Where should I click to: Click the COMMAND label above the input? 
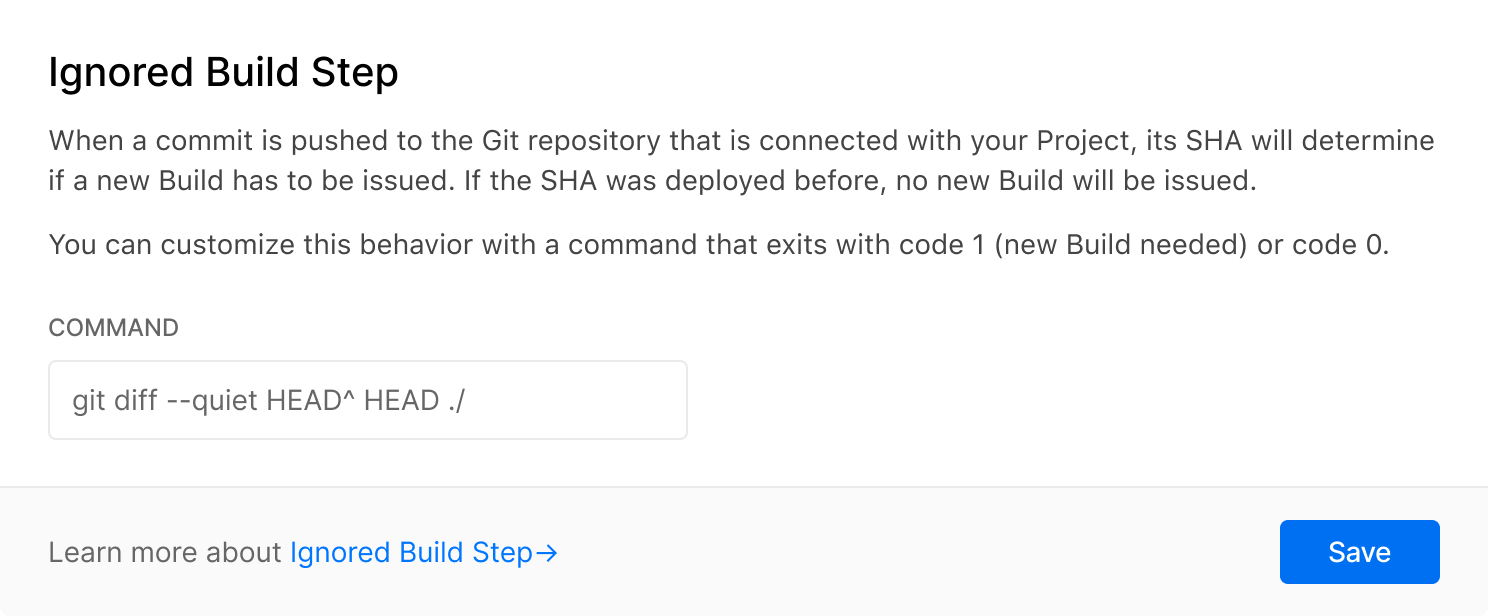coord(113,327)
